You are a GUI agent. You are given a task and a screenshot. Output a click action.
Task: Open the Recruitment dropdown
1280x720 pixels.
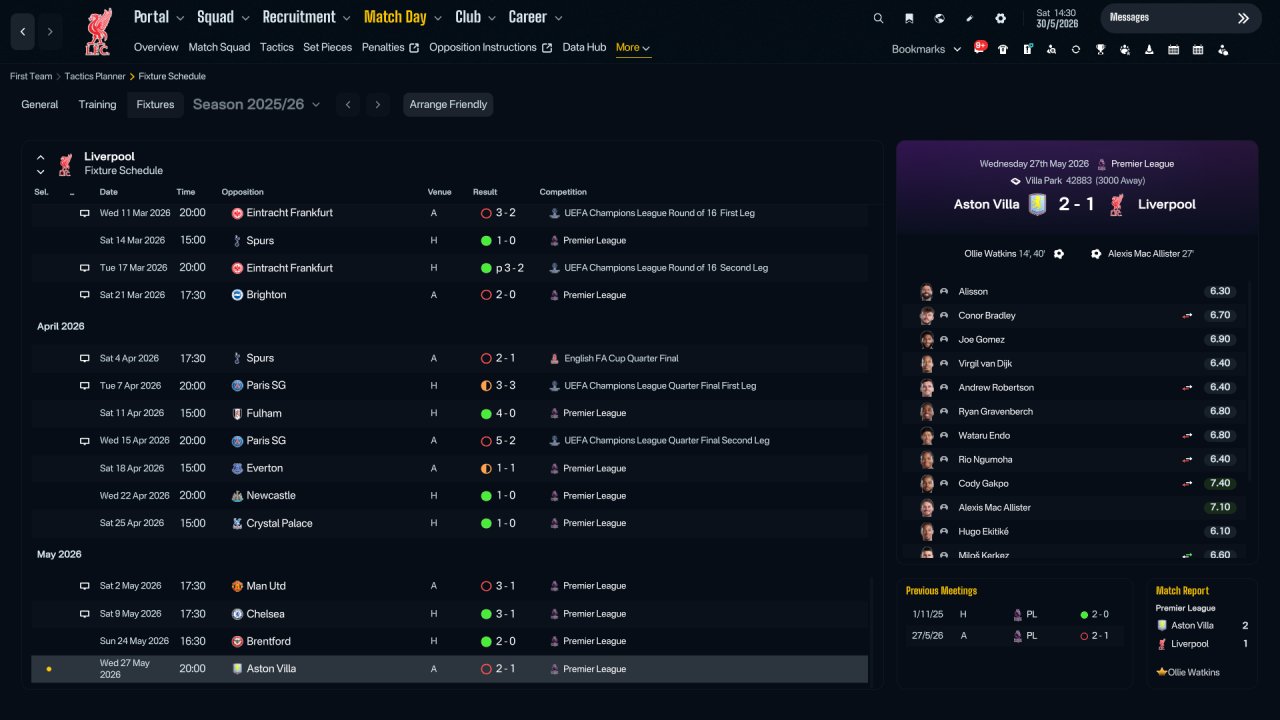[x=306, y=17]
